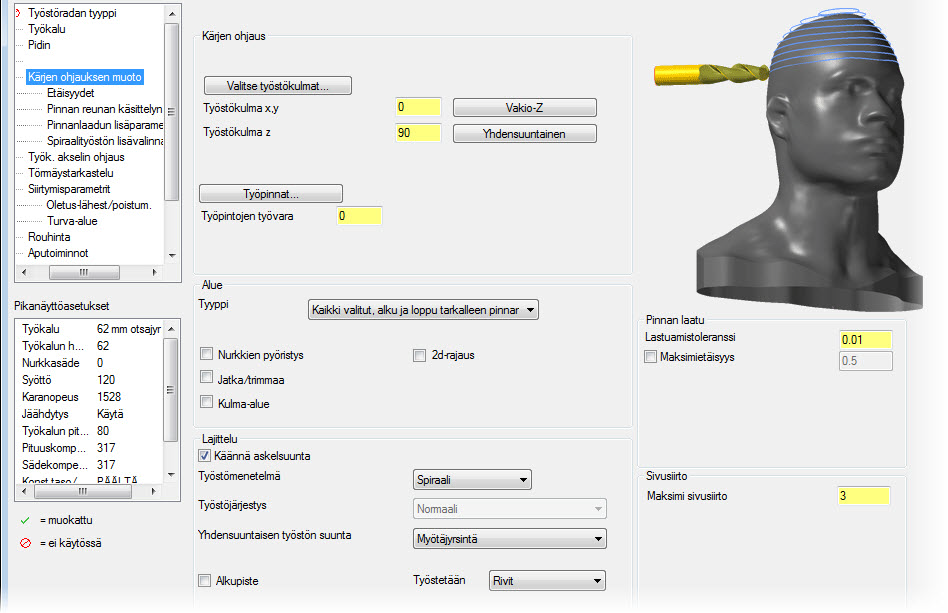Select Kärjen ohjauksen muoto tree item
Screen dimensions: 948x613
click(x=85, y=77)
